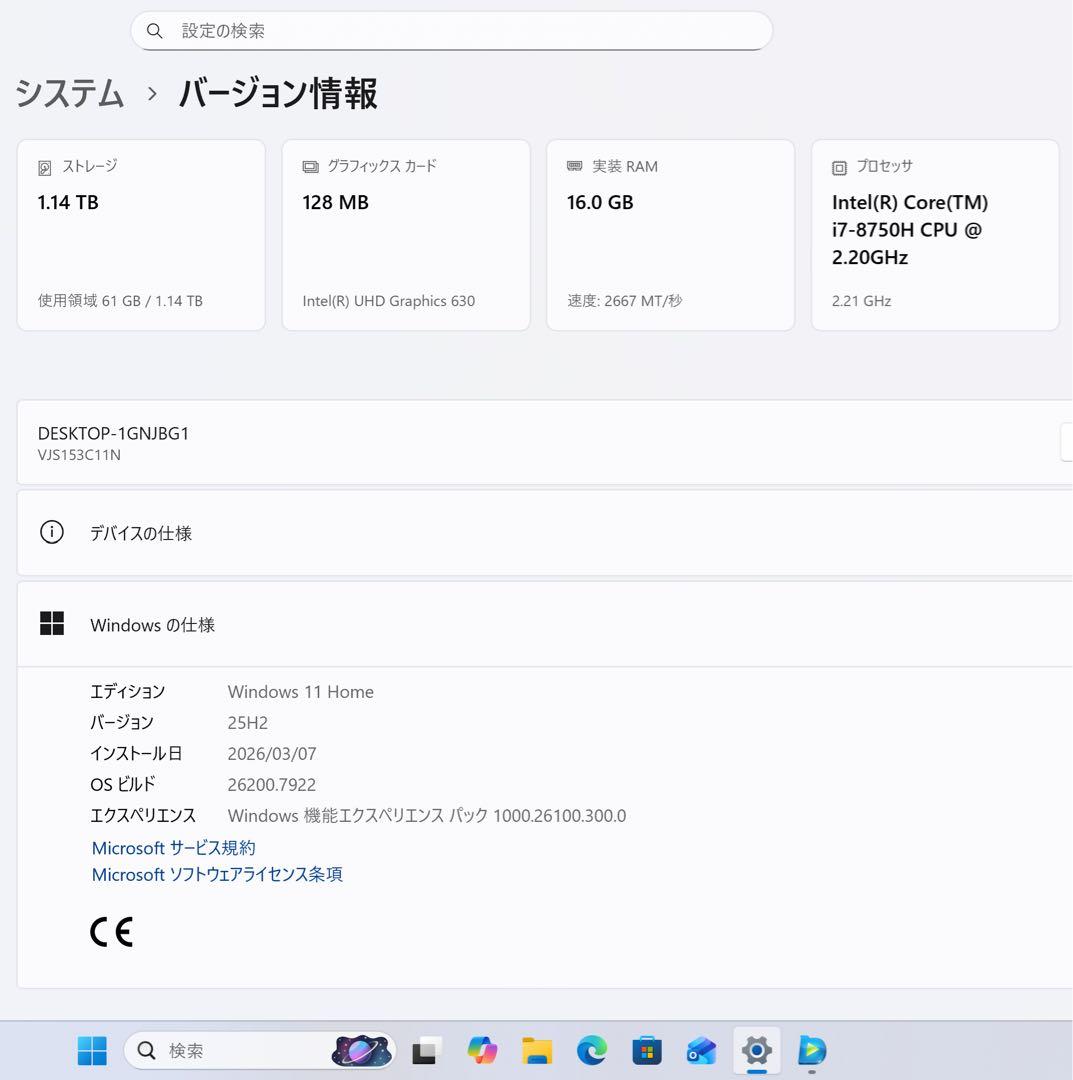Open Task View from taskbar
1073x1080 pixels.
(x=427, y=1050)
